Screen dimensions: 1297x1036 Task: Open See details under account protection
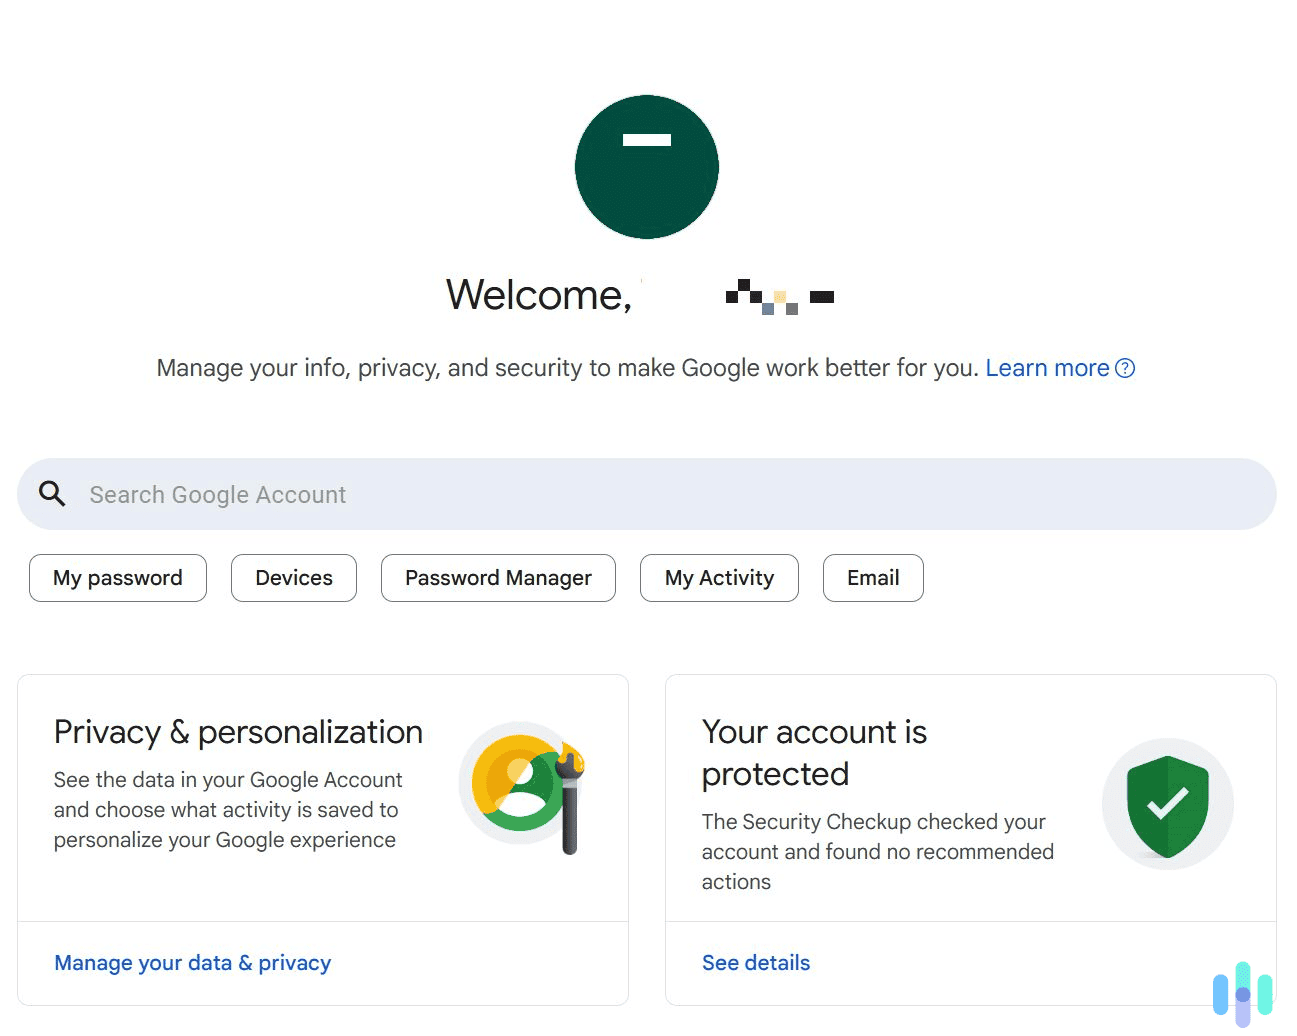pos(755,962)
